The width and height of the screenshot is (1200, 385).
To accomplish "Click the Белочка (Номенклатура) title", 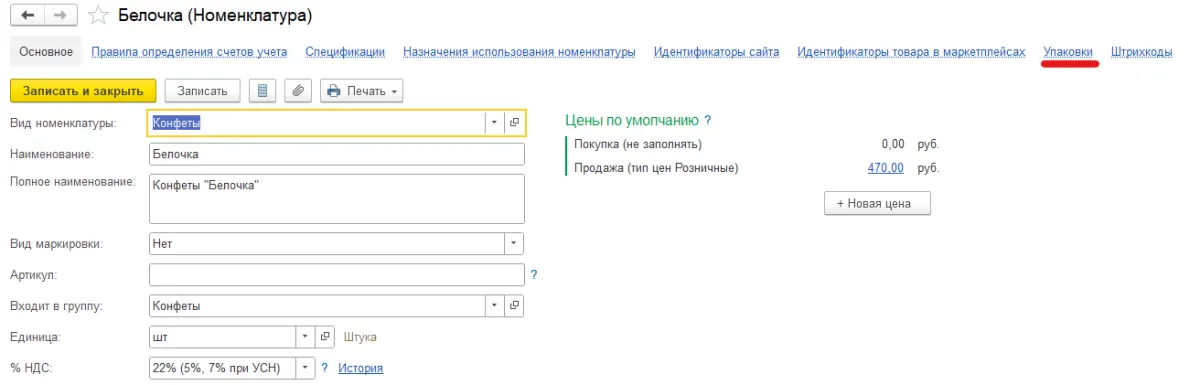I will (215, 16).
